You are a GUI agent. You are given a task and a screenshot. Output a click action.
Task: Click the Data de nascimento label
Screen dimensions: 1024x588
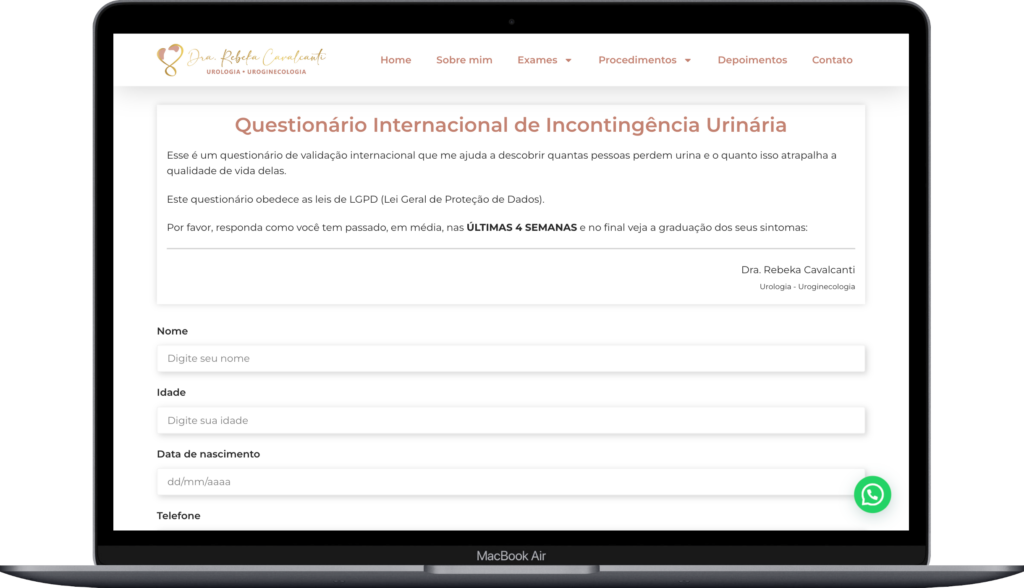tap(208, 454)
